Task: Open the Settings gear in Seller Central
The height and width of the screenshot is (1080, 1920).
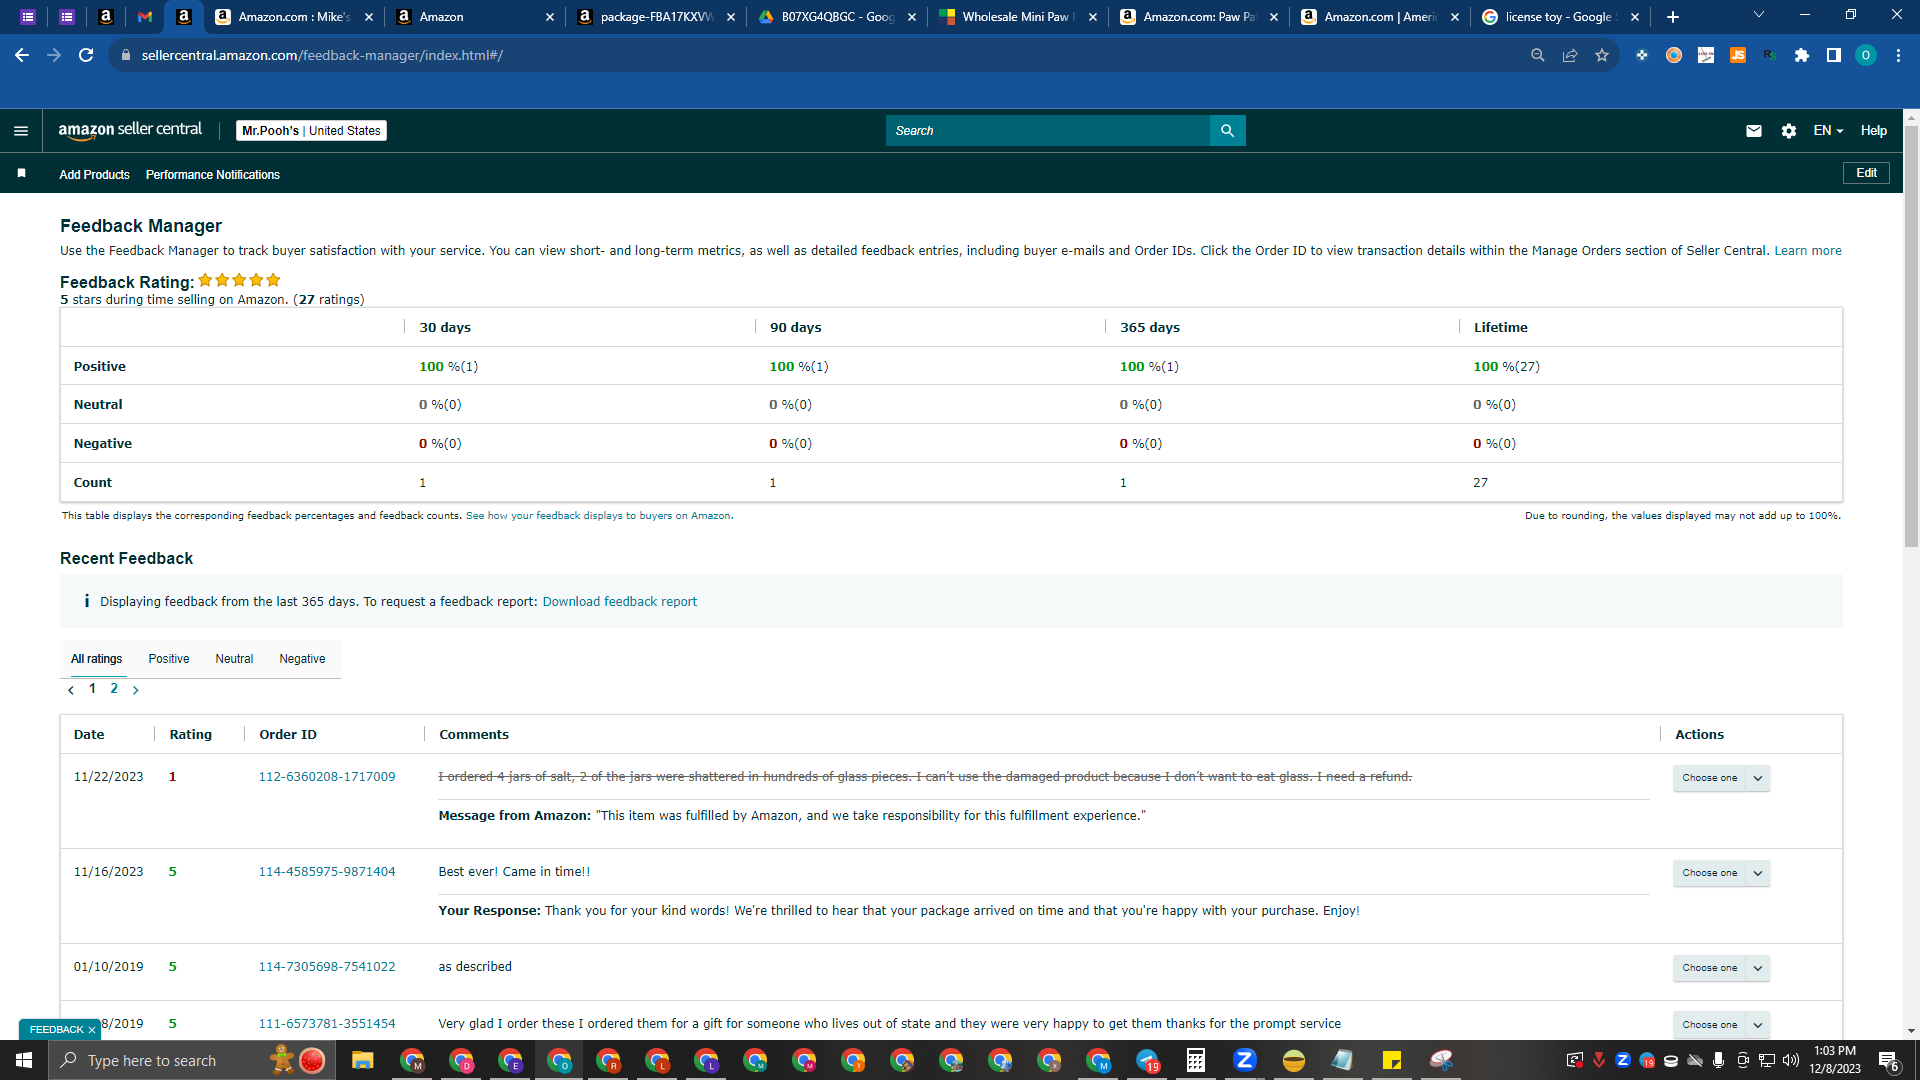Action: tap(1789, 131)
